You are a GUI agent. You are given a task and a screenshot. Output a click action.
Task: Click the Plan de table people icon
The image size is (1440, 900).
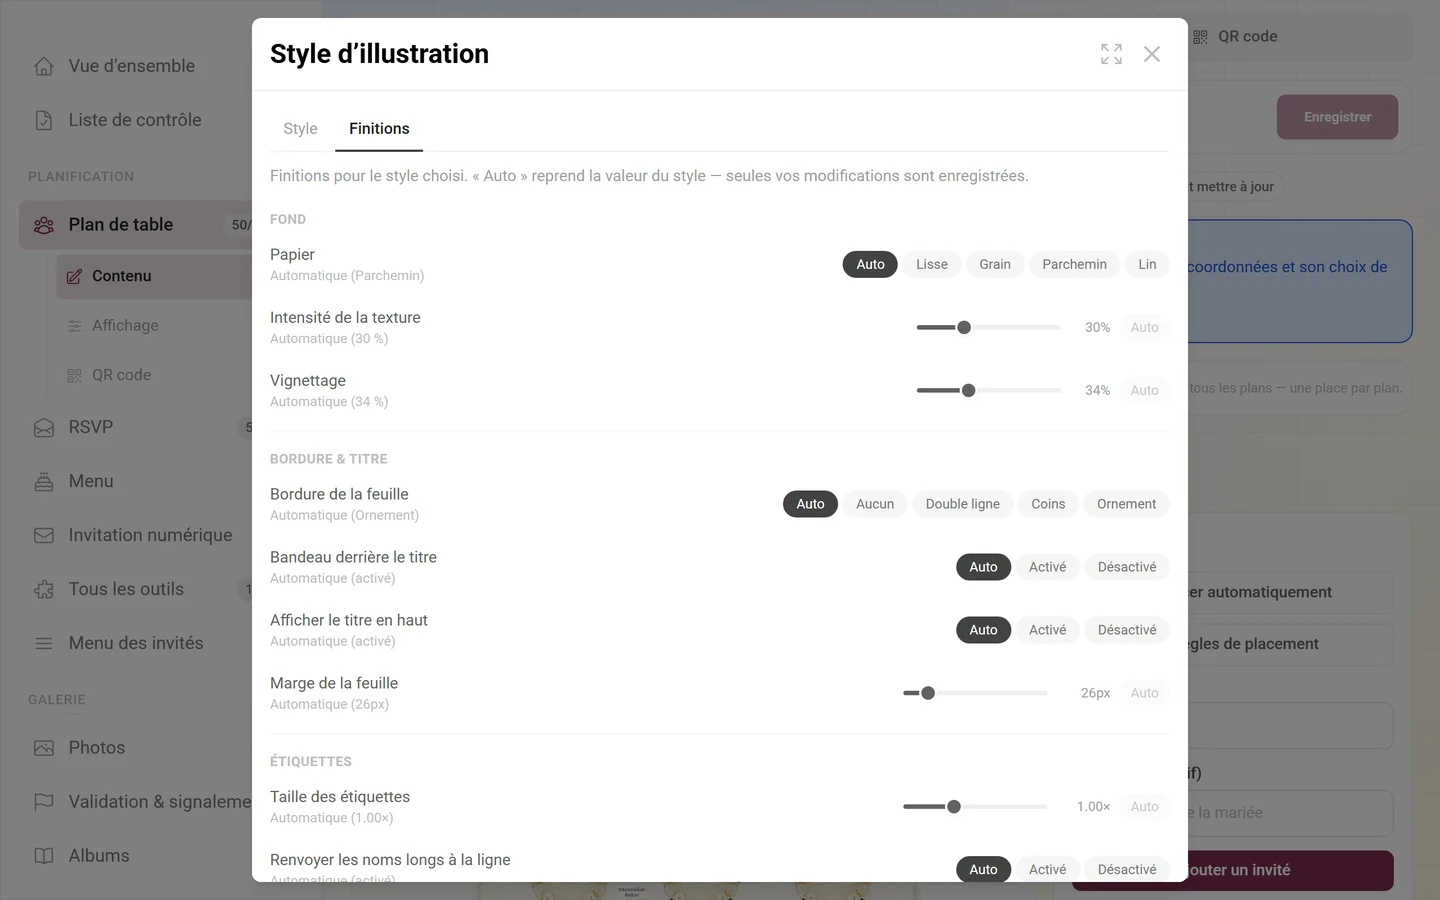pyautogui.click(x=44, y=225)
